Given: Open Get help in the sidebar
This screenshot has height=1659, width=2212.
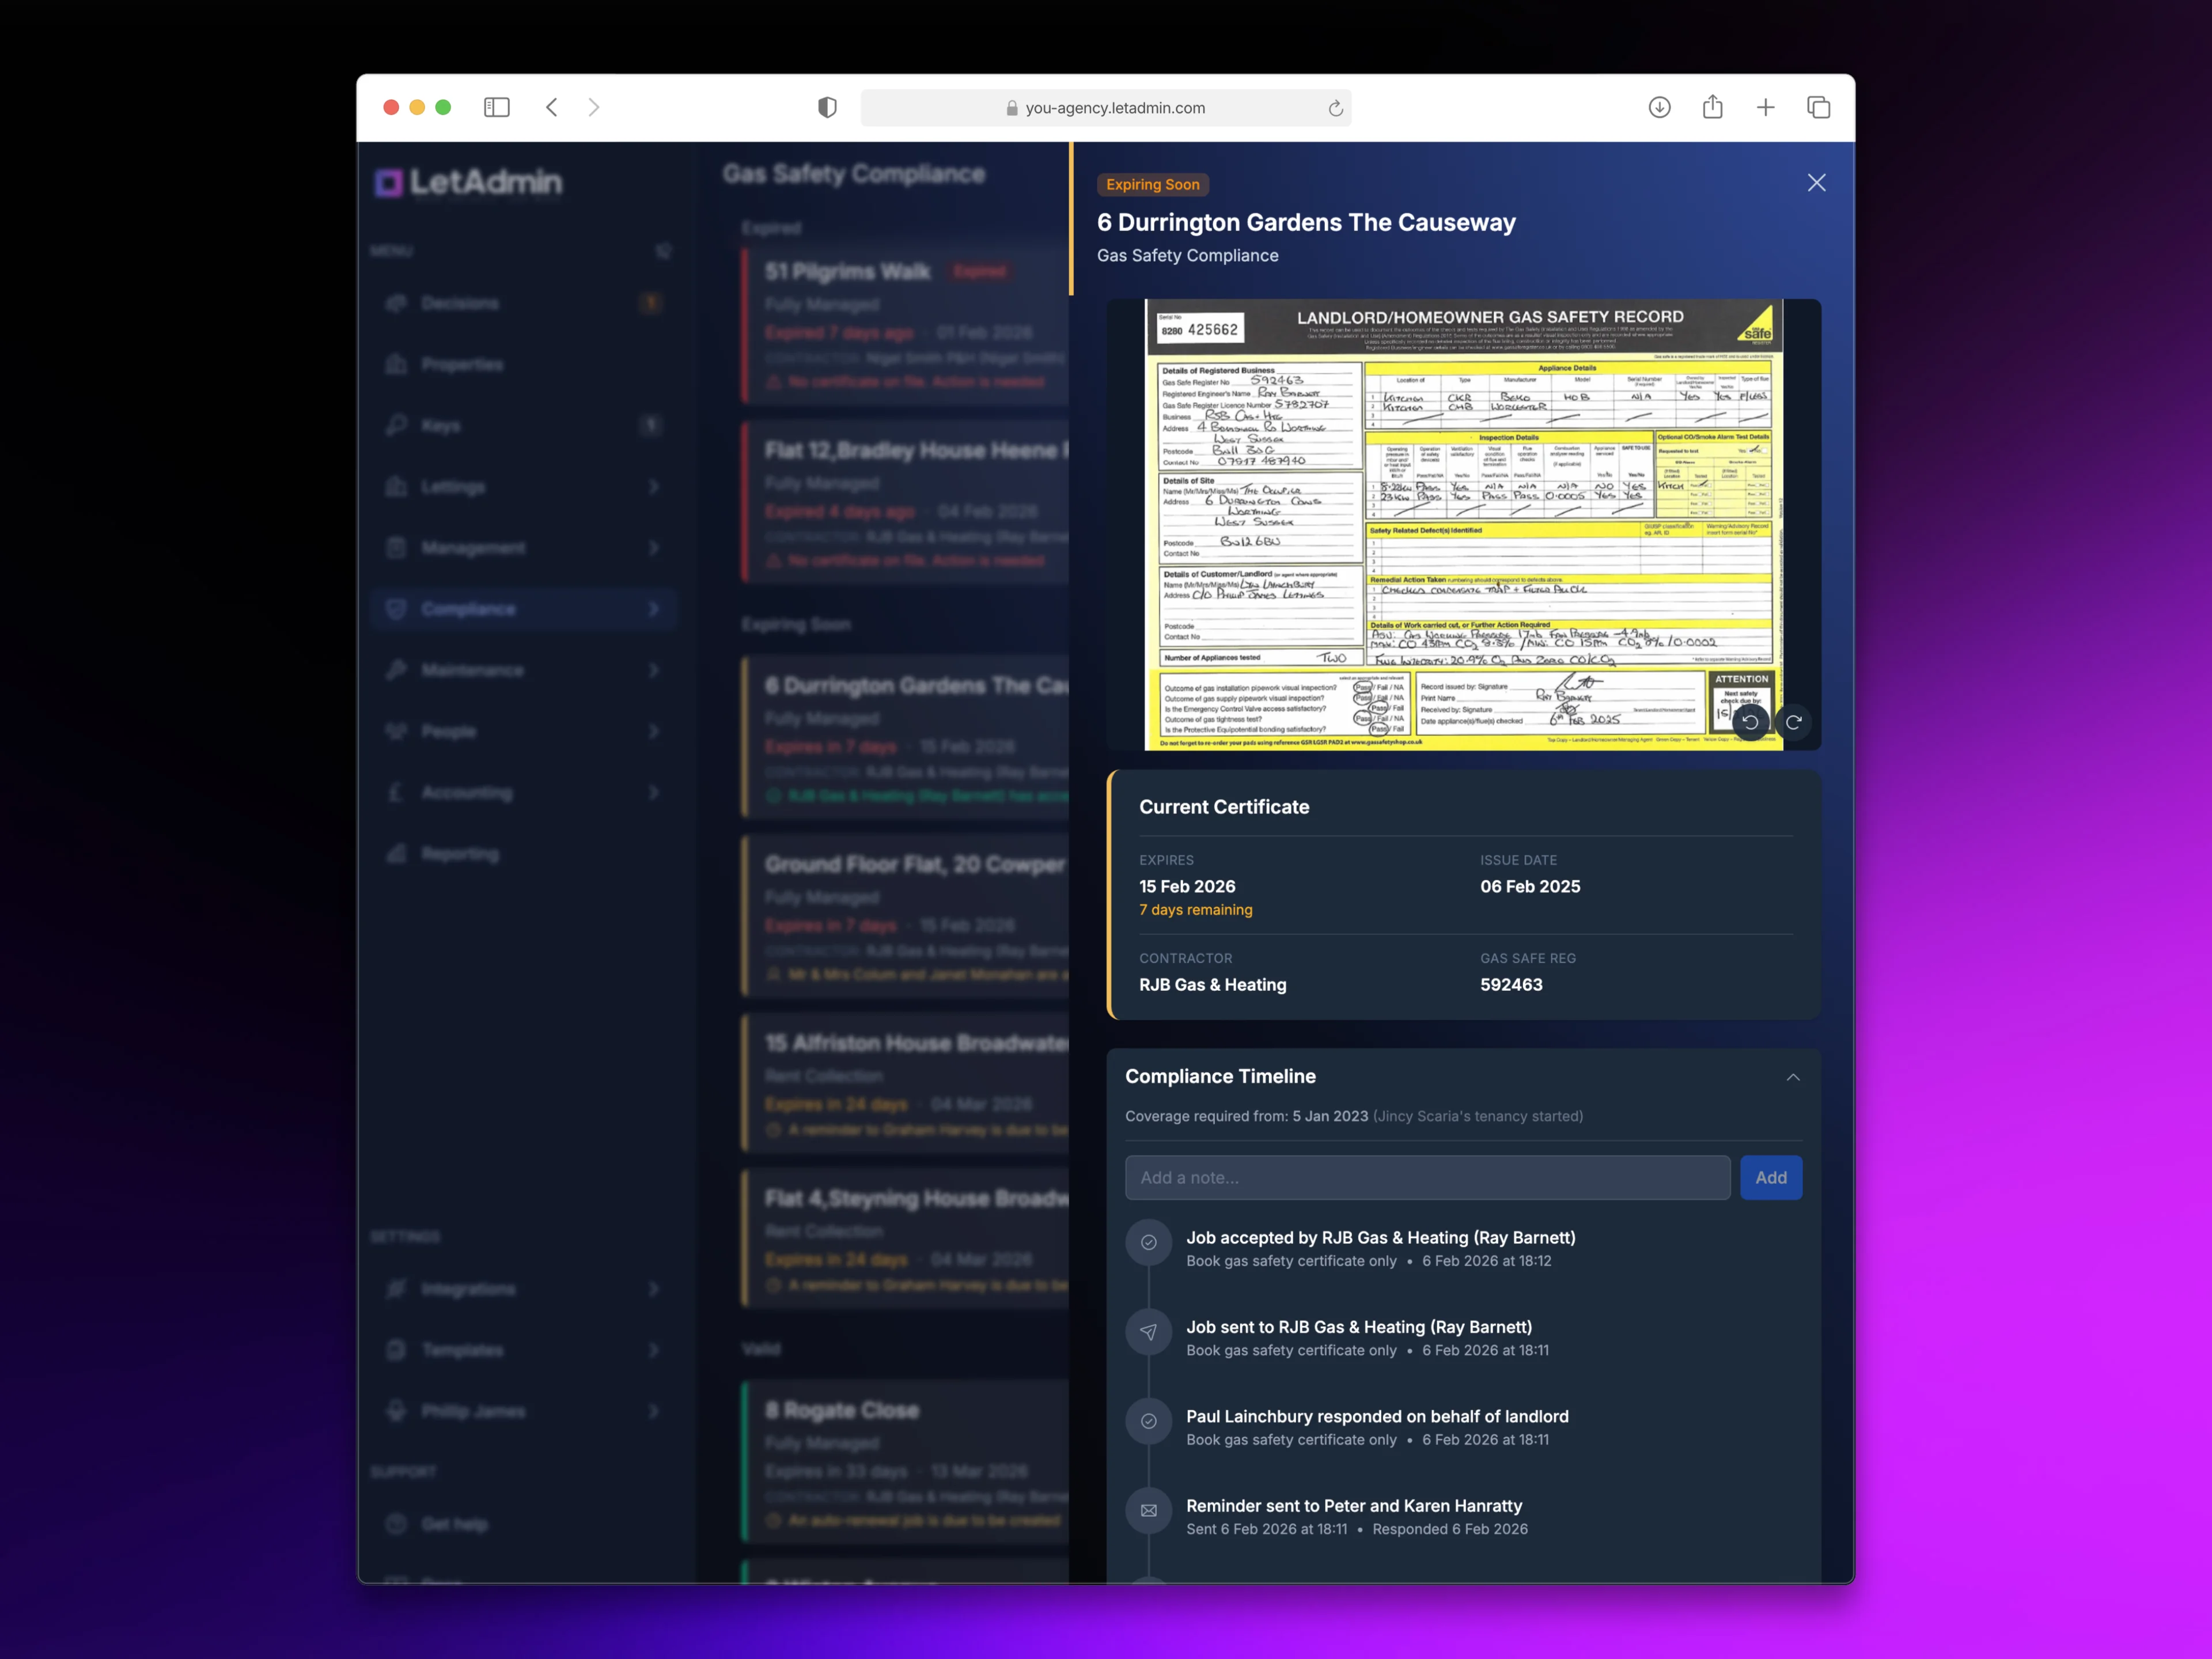Looking at the screenshot, I should click(x=455, y=1523).
